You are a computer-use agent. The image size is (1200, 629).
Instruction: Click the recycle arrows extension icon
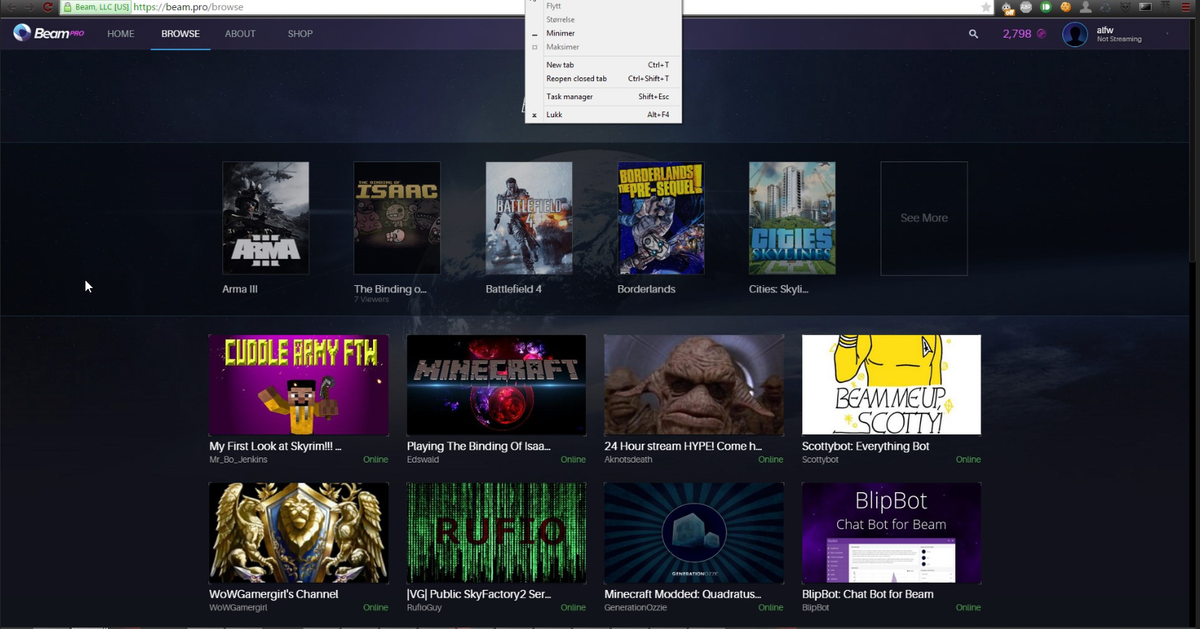1105,7
